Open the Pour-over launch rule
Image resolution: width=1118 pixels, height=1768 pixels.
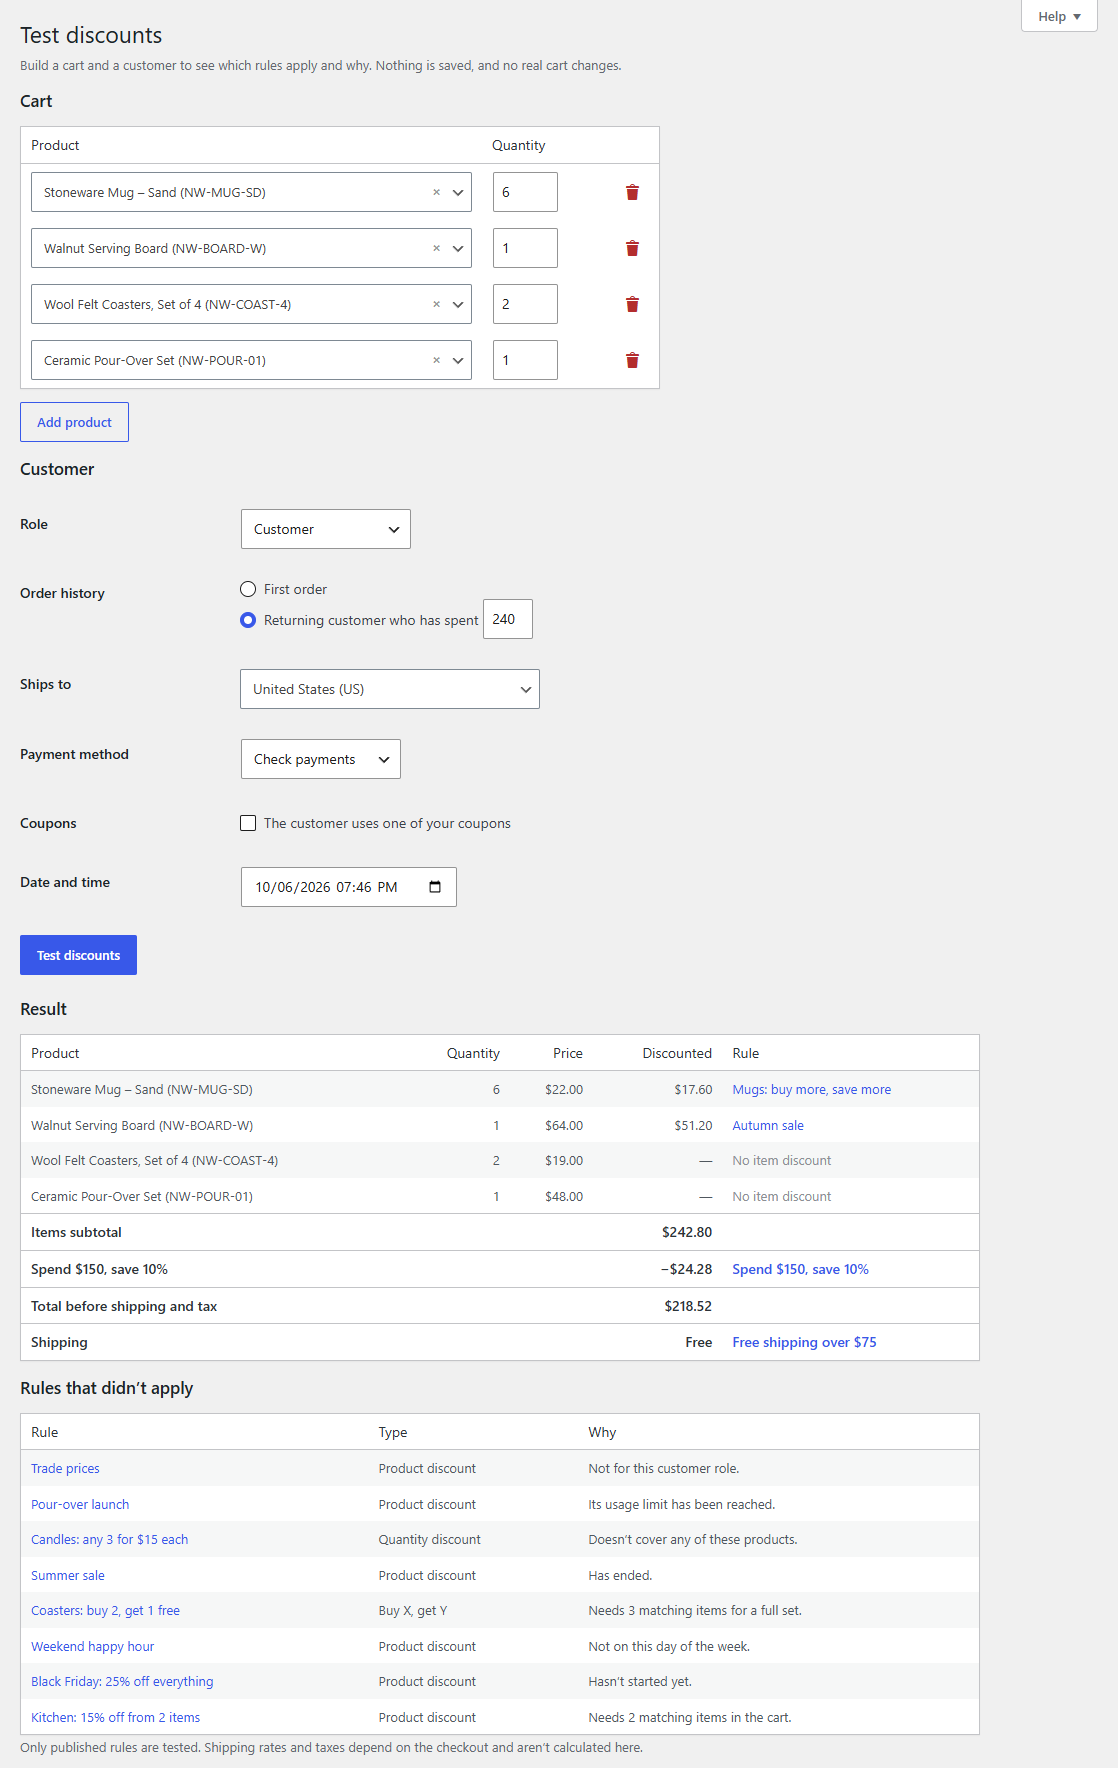tap(80, 1505)
